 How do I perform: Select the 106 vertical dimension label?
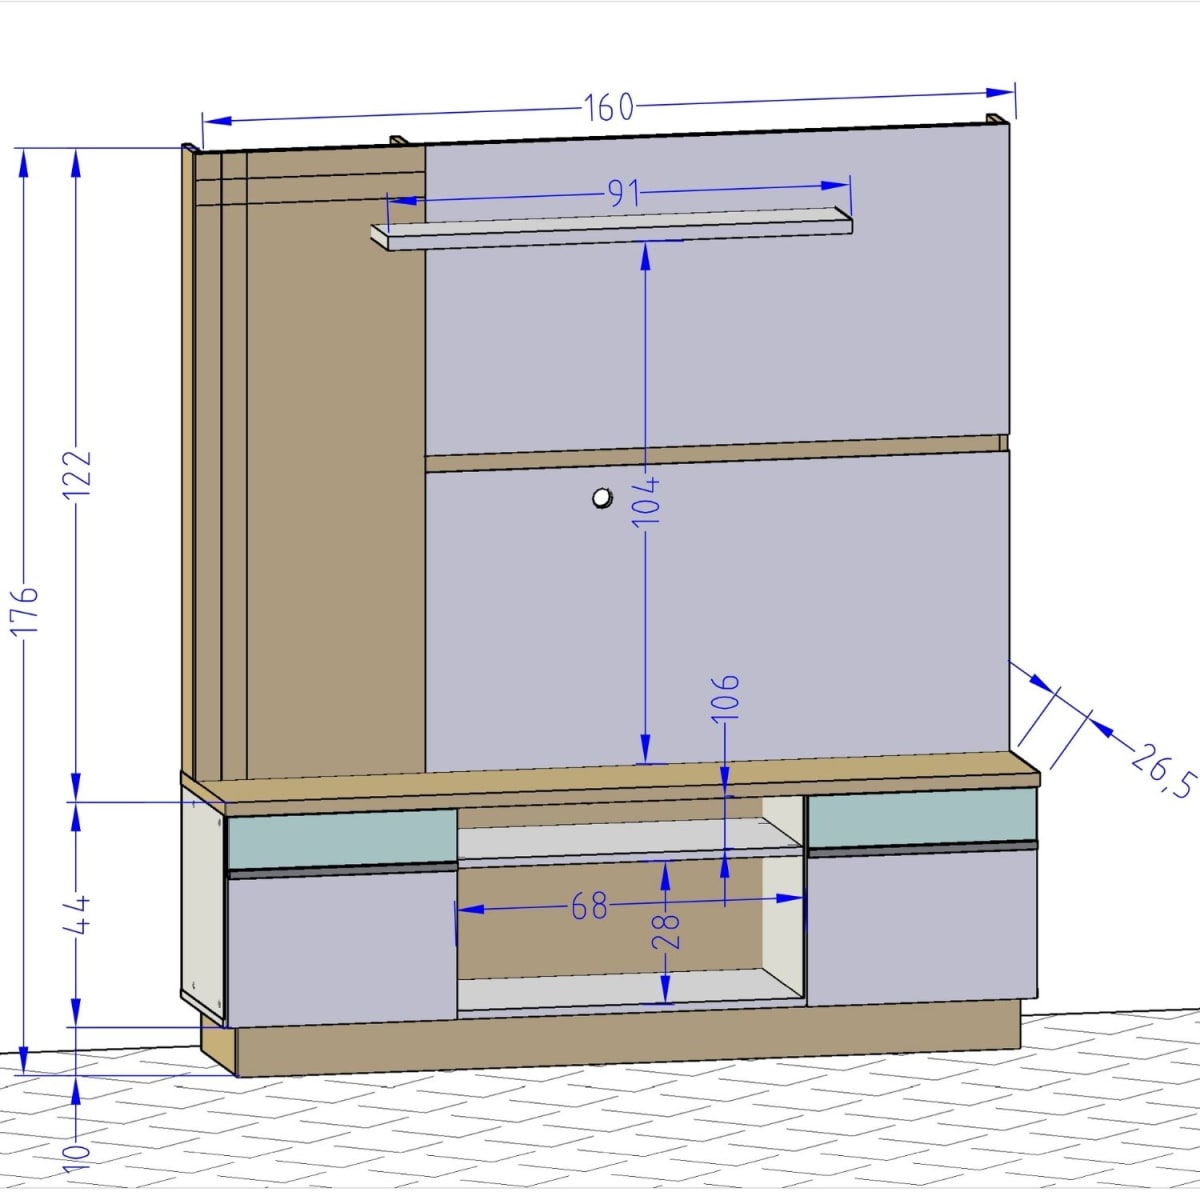pyautogui.click(x=727, y=696)
